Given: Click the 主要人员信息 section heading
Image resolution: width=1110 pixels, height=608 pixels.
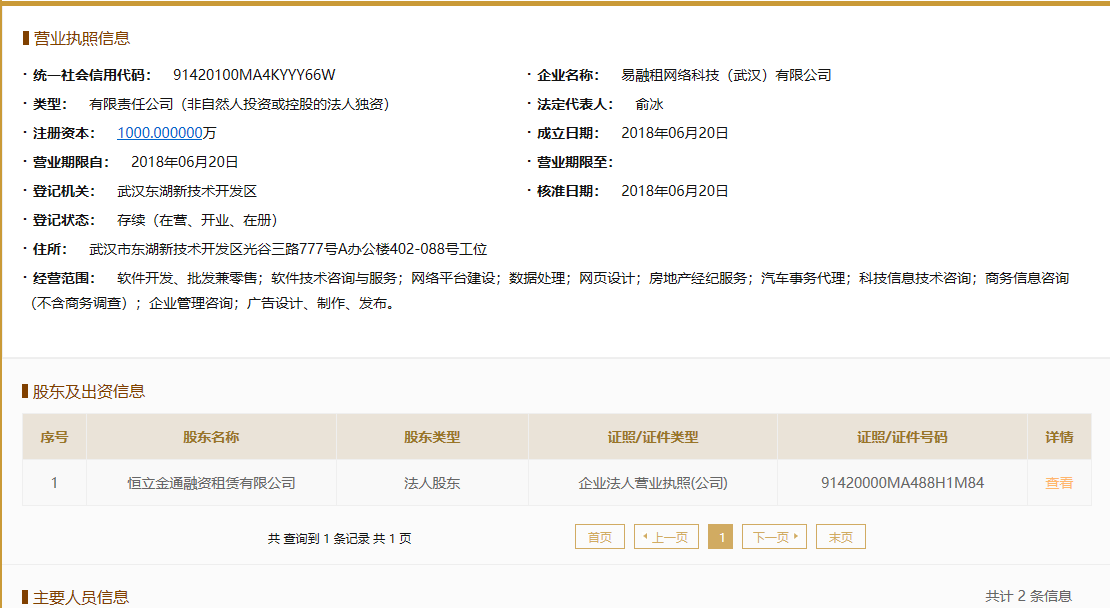Looking at the screenshot, I should point(81,597).
